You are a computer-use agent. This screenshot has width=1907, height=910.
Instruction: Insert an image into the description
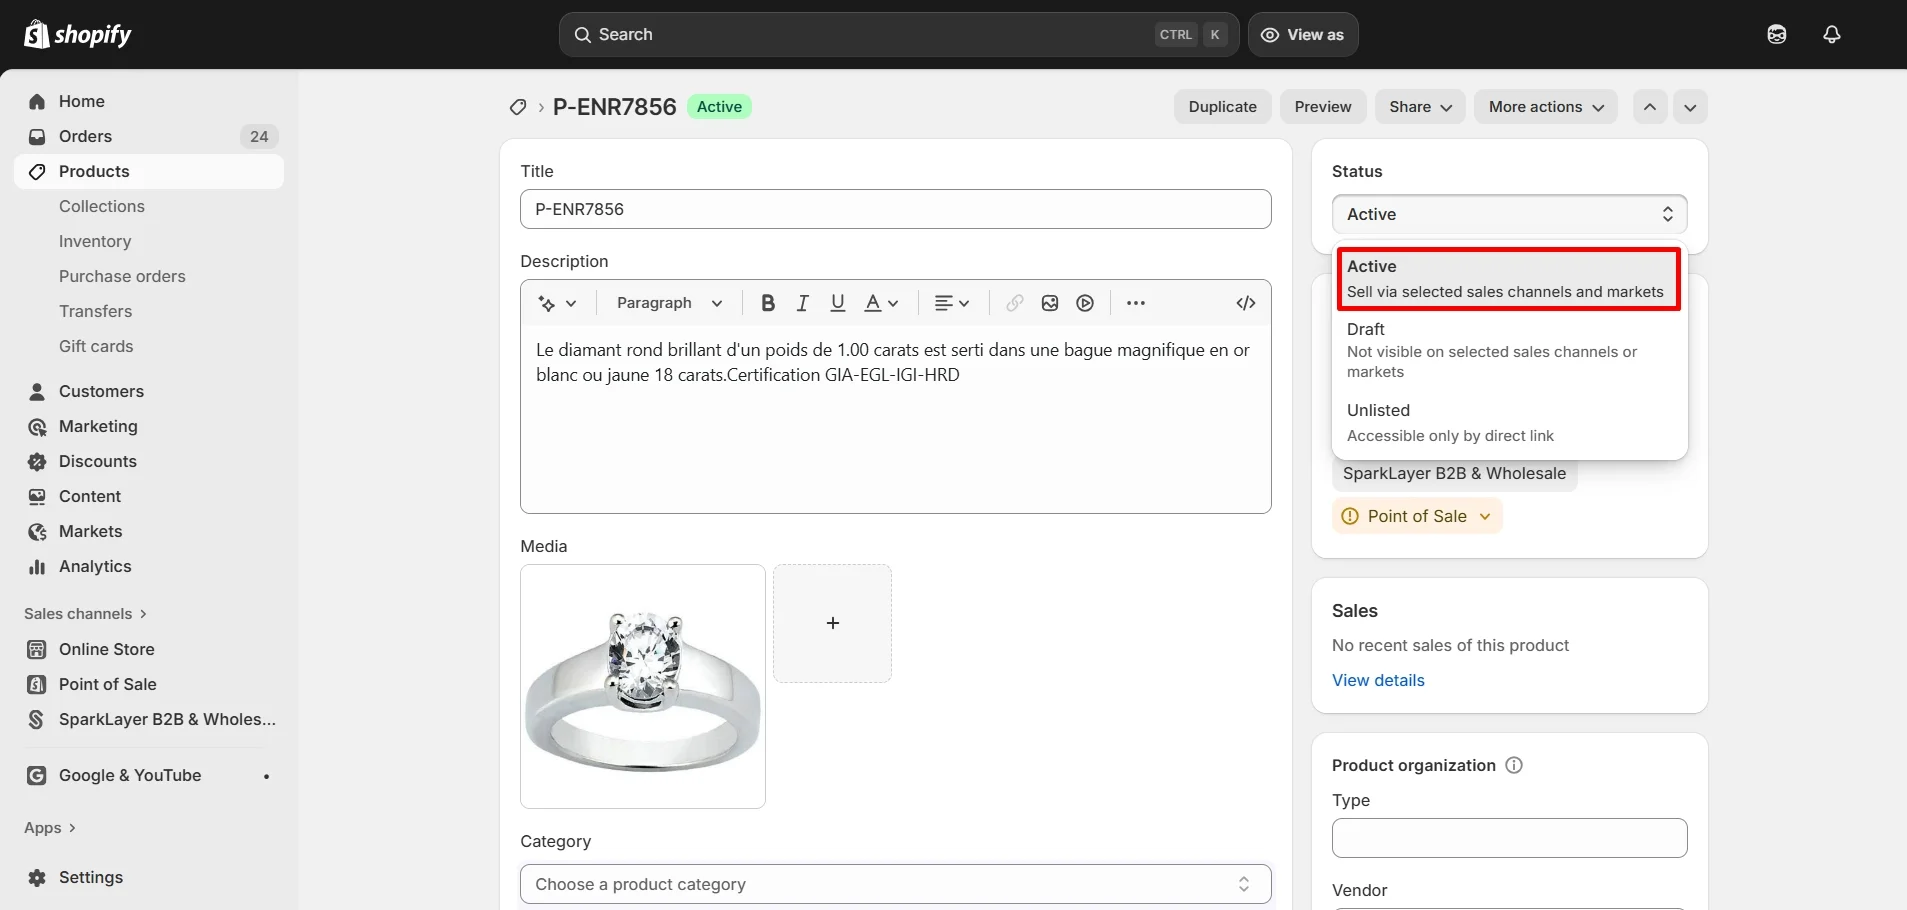click(x=1049, y=303)
